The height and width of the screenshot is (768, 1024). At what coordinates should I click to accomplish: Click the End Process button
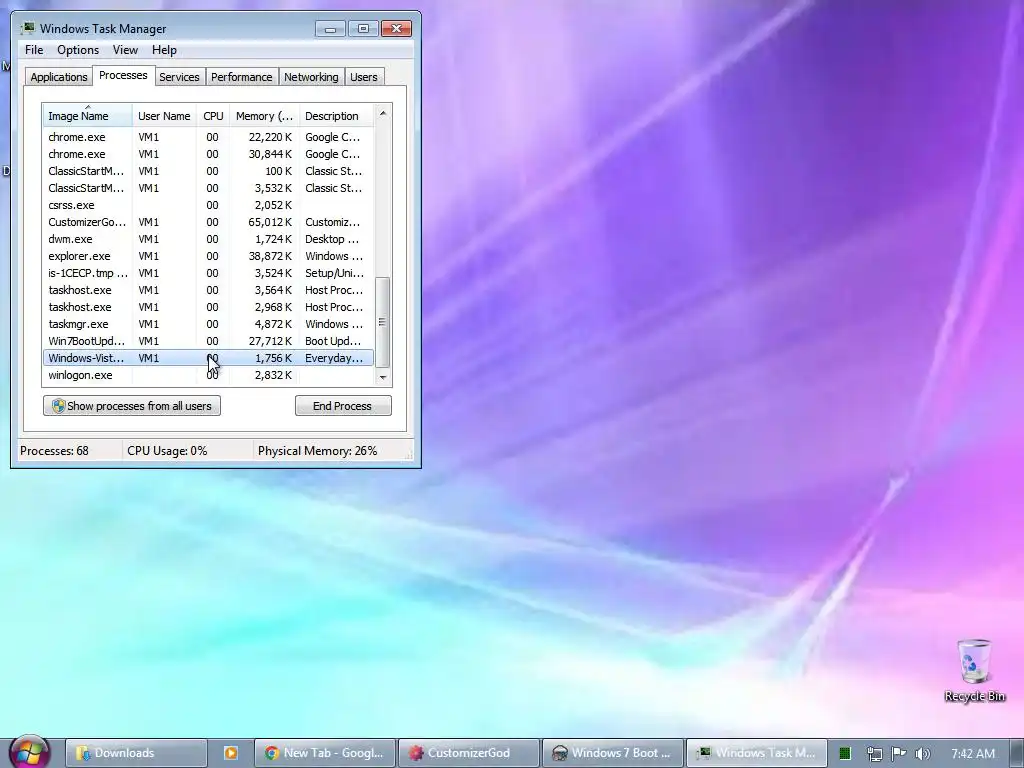click(343, 406)
